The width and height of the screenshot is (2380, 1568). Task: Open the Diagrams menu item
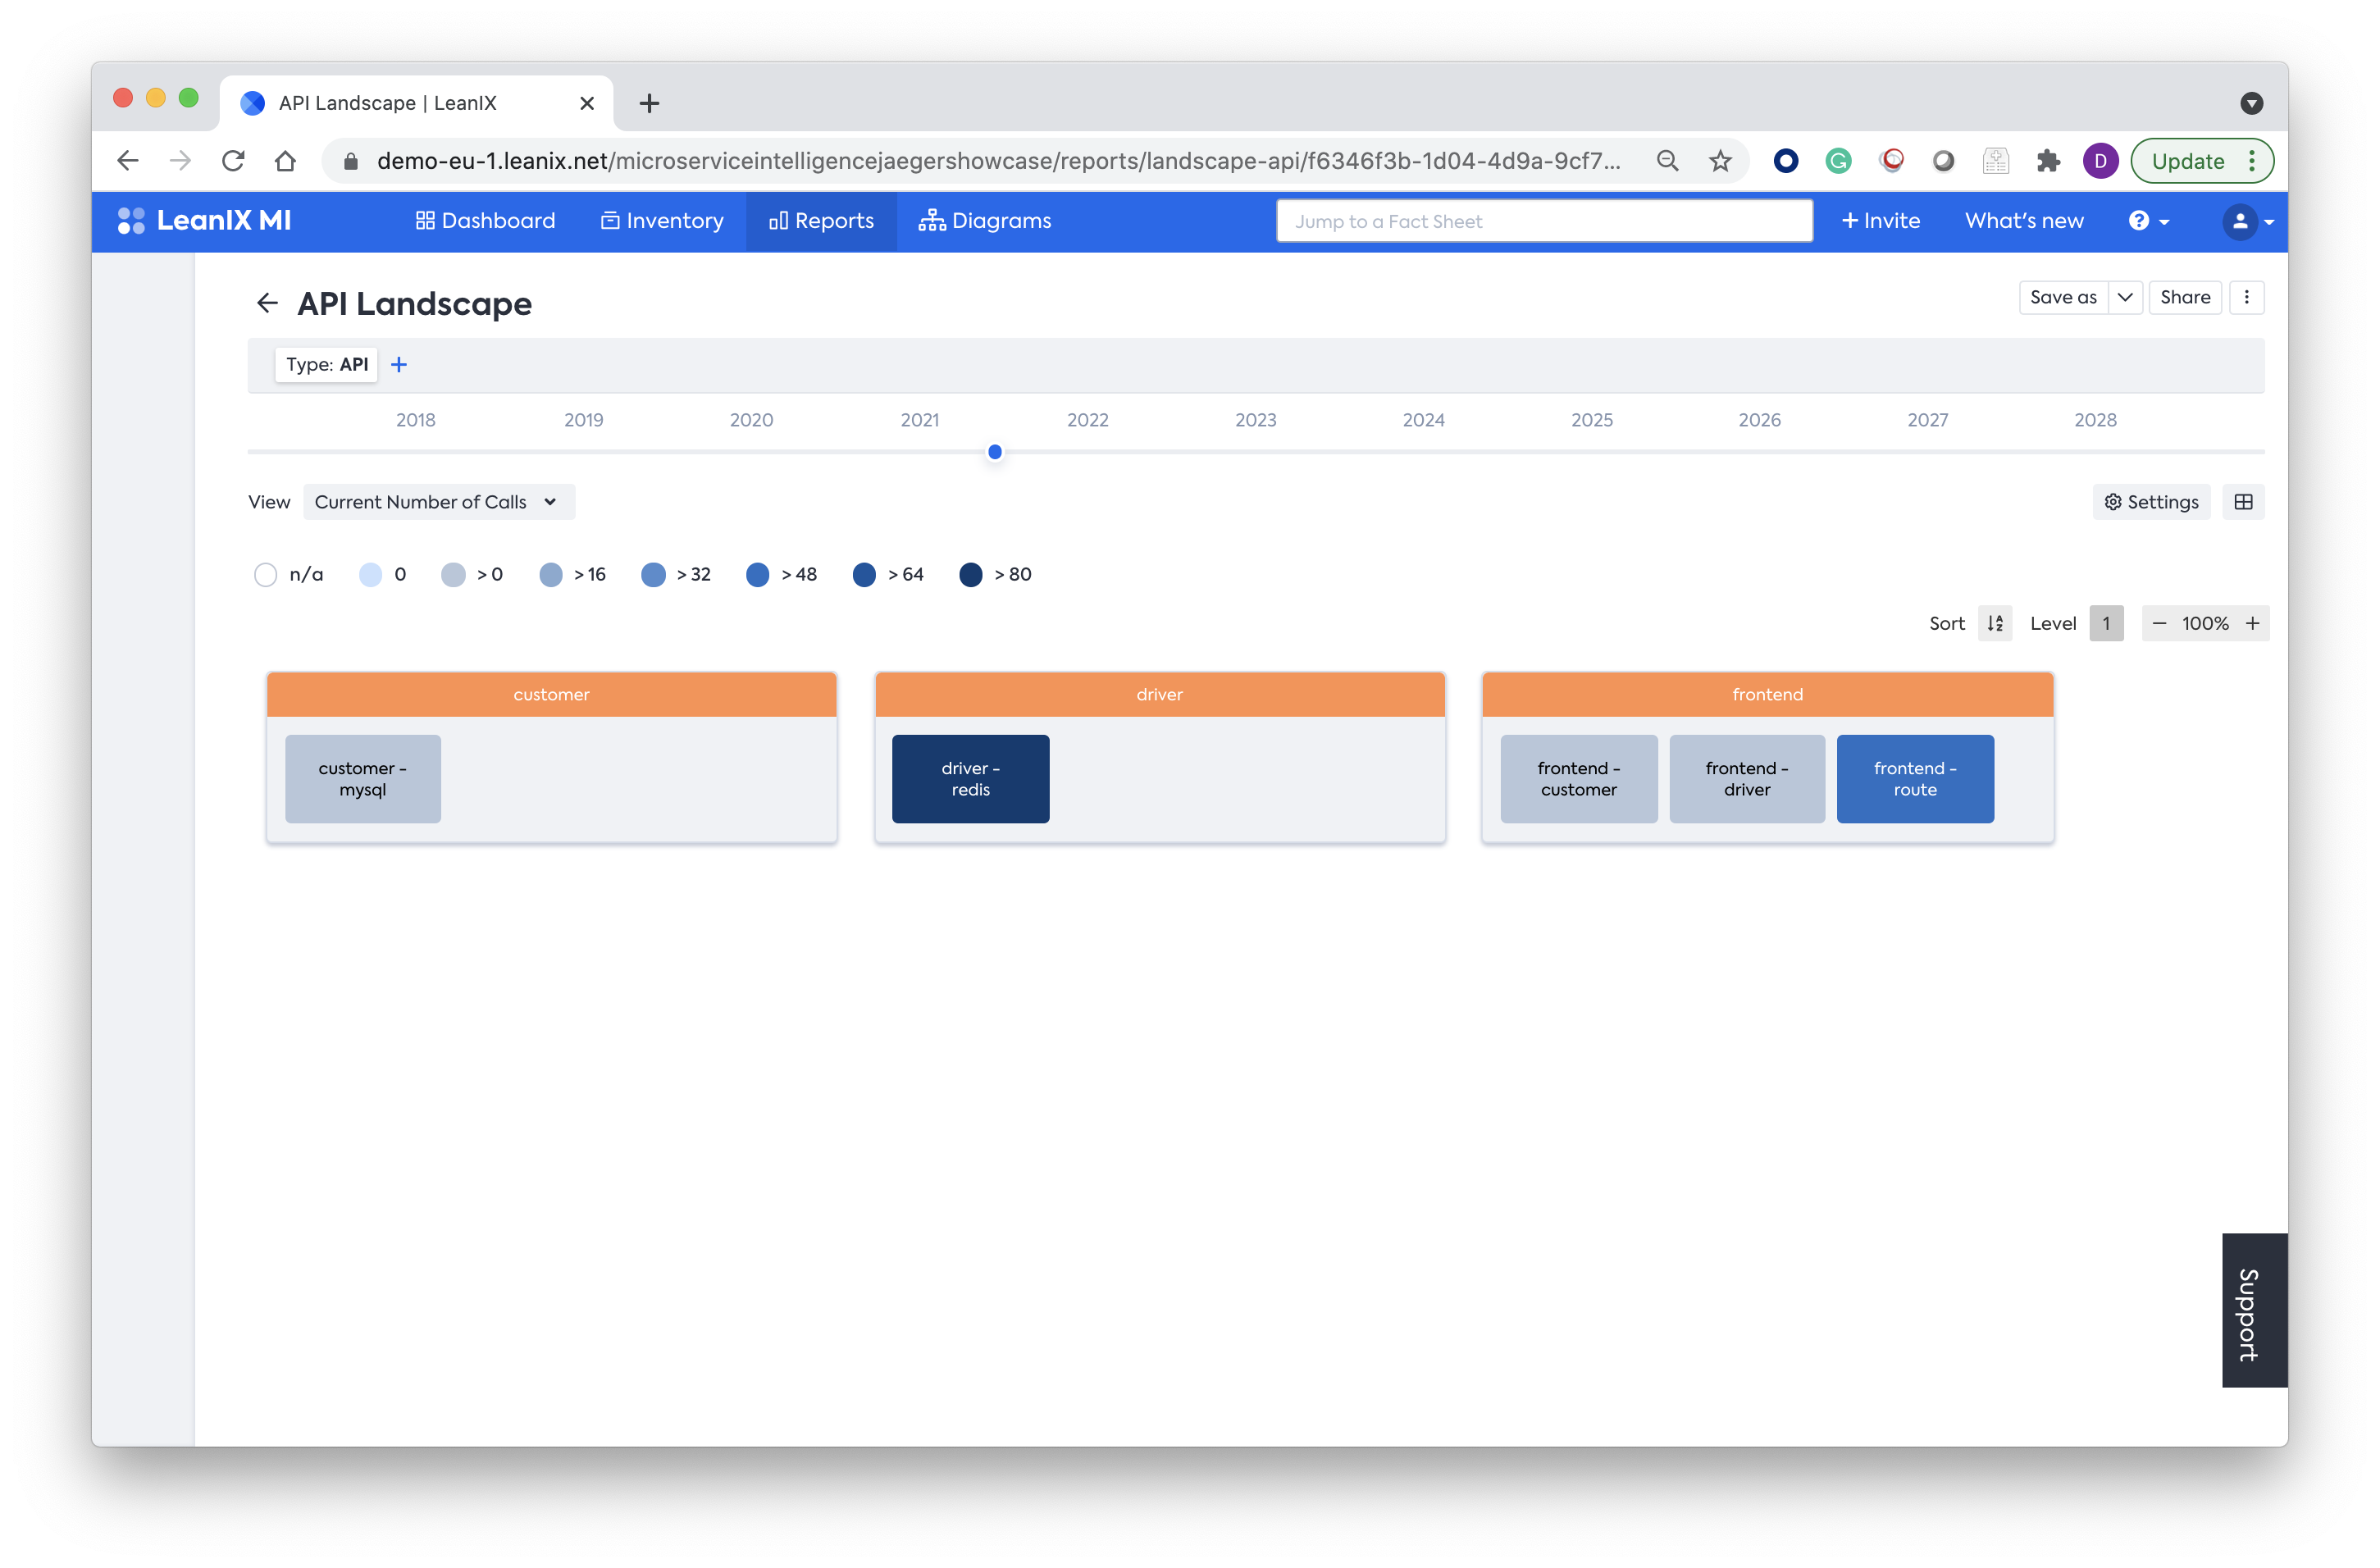point(985,221)
